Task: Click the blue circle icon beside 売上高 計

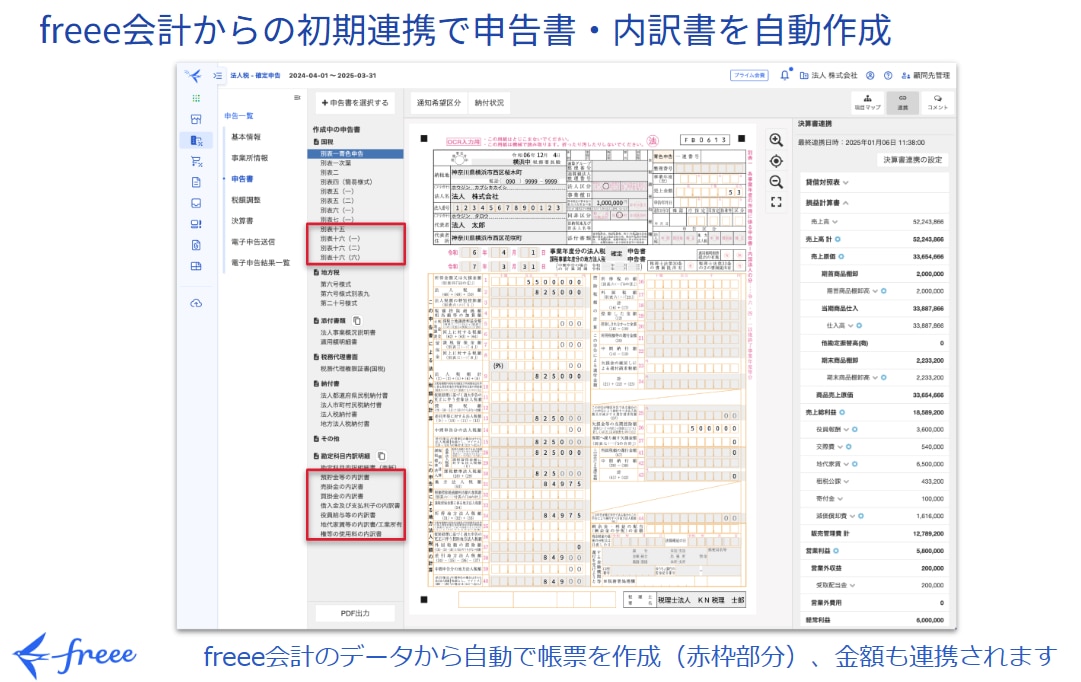Action: (x=838, y=239)
